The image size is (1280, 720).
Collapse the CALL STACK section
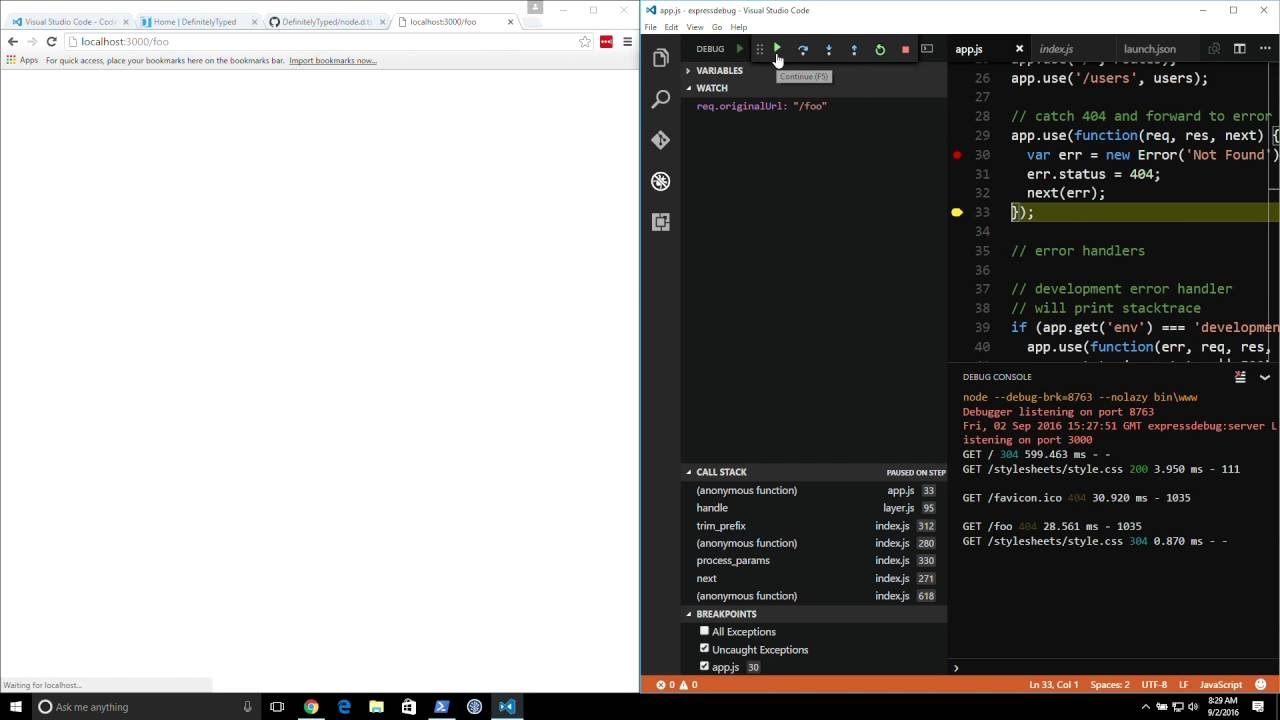click(x=721, y=472)
